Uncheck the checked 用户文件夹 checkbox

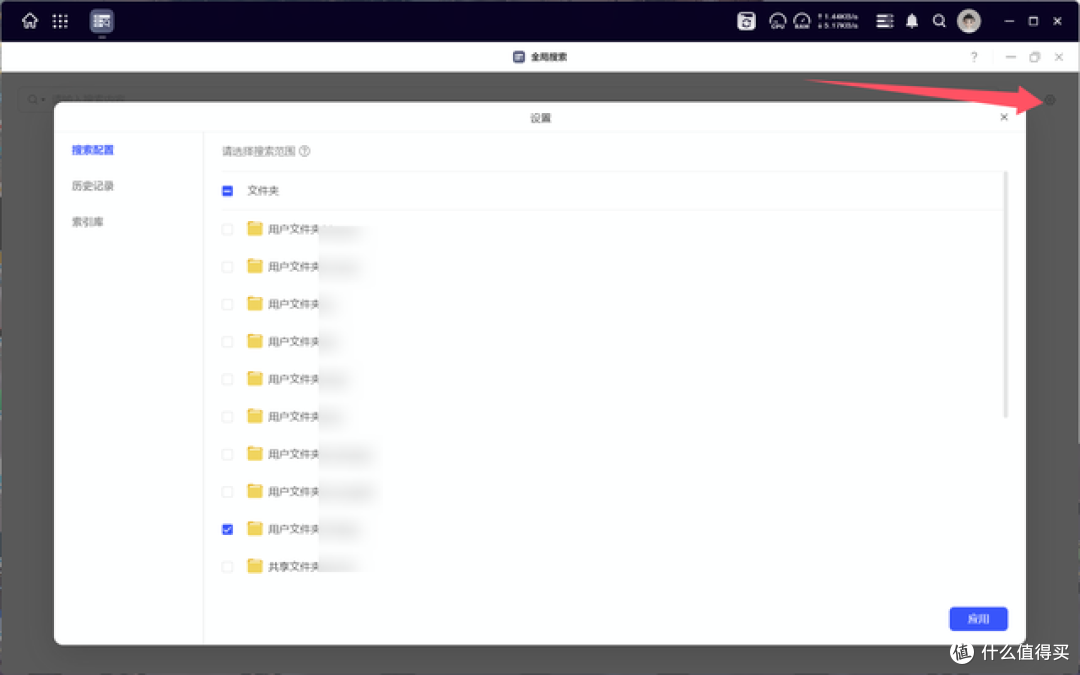pyautogui.click(x=227, y=529)
